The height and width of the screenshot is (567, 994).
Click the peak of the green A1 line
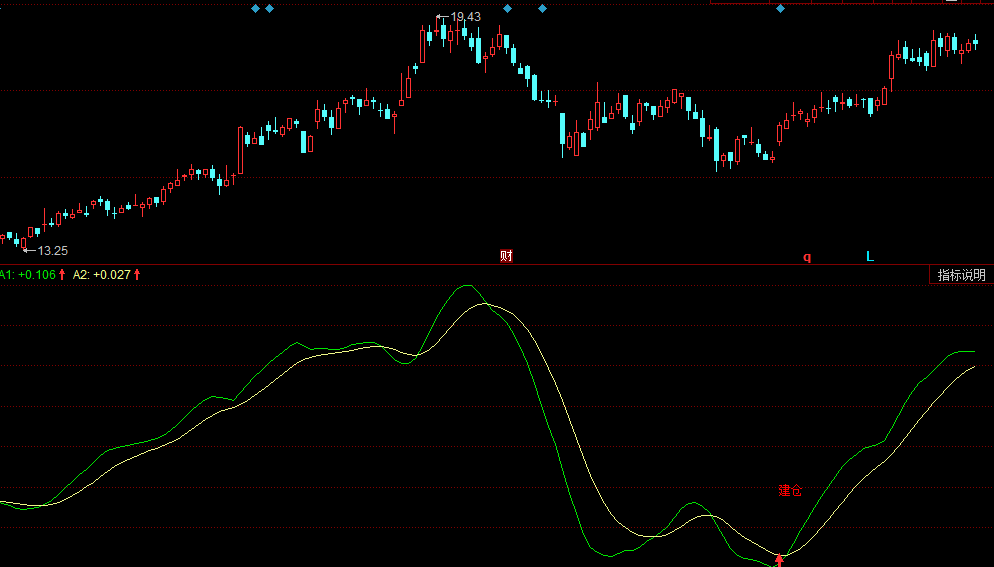click(465, 286)
